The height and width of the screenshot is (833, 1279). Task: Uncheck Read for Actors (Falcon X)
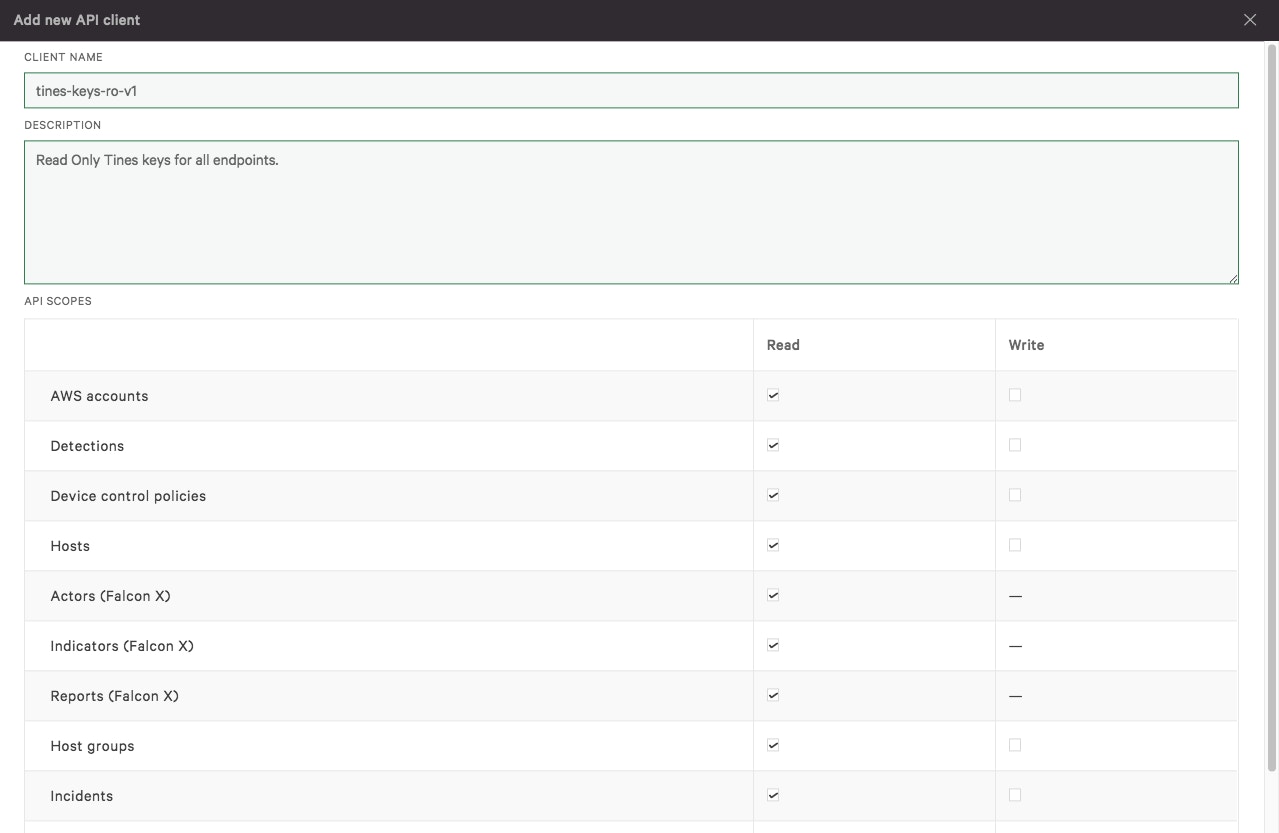click(773, 595)
